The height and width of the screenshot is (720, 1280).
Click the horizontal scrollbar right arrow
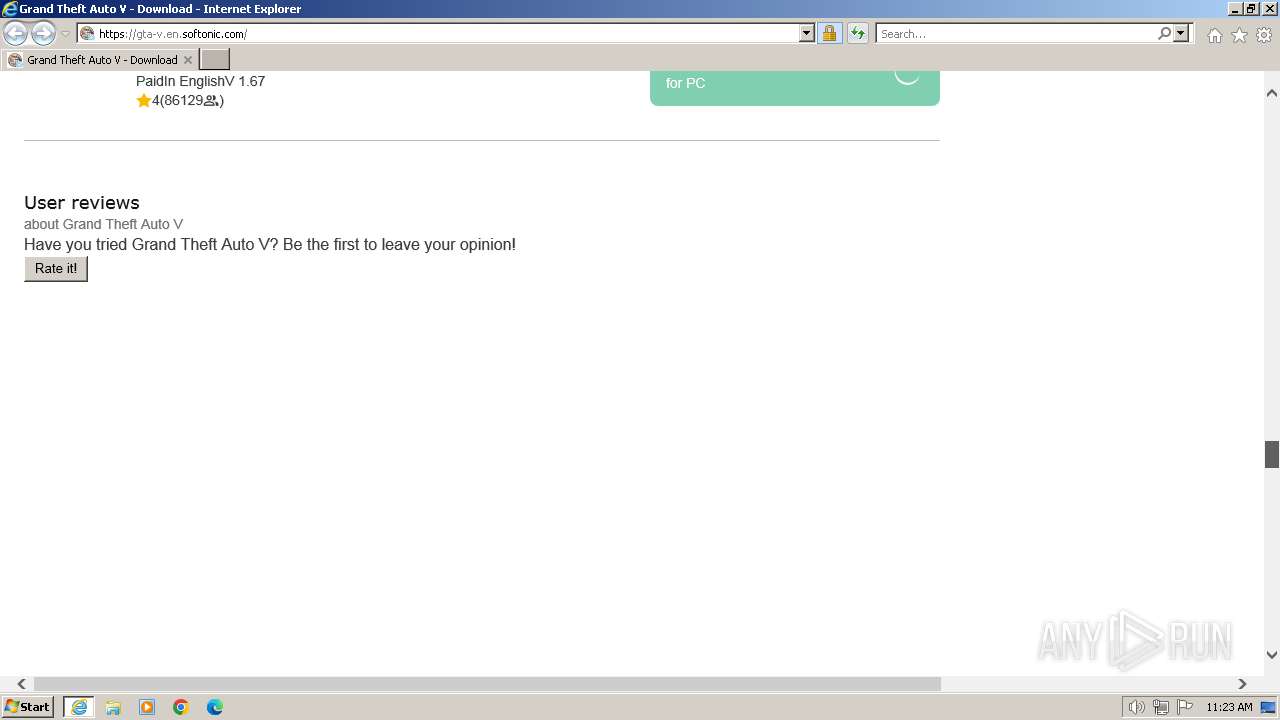[1242, 684]
